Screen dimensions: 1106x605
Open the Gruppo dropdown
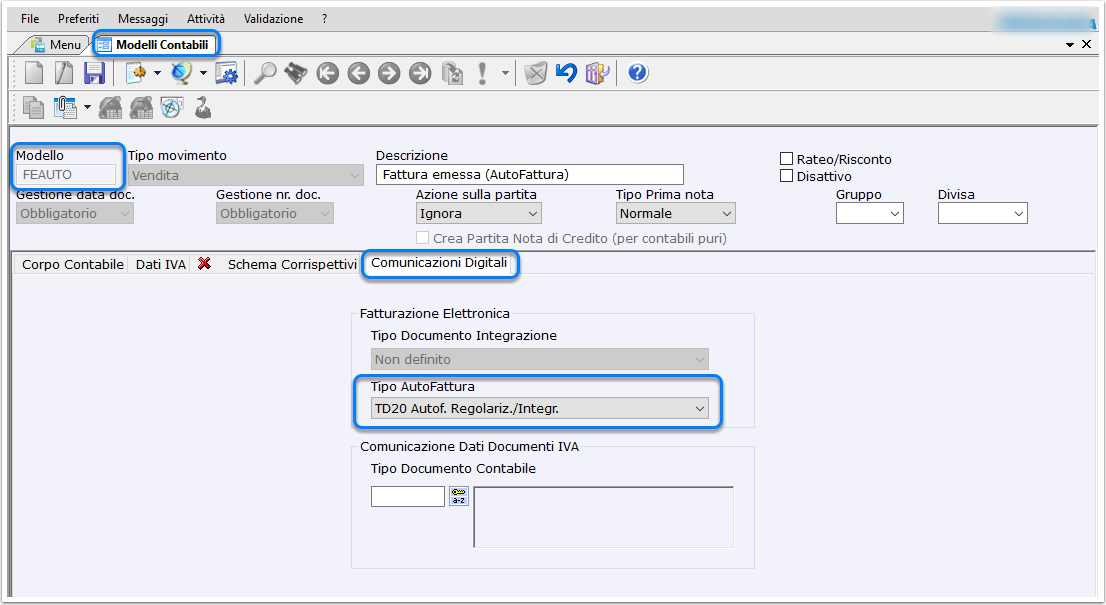point(870,213)
